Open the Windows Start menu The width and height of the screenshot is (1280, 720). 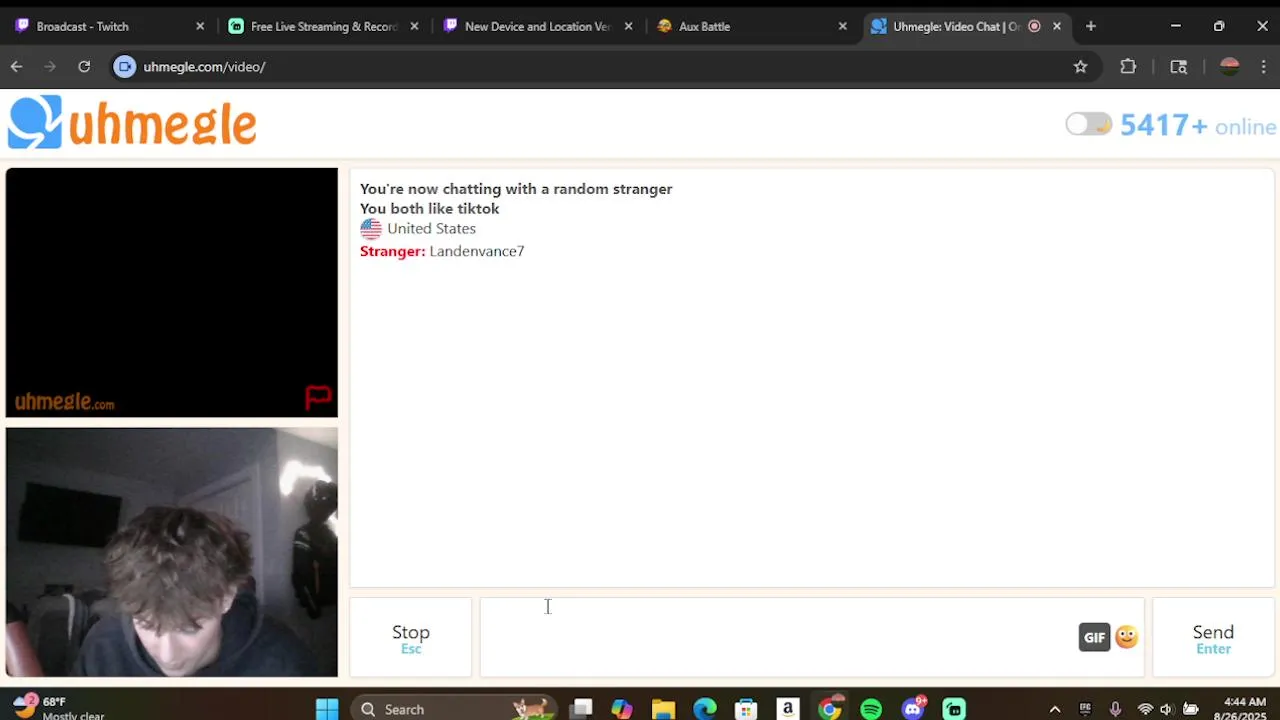coord(327,709)
